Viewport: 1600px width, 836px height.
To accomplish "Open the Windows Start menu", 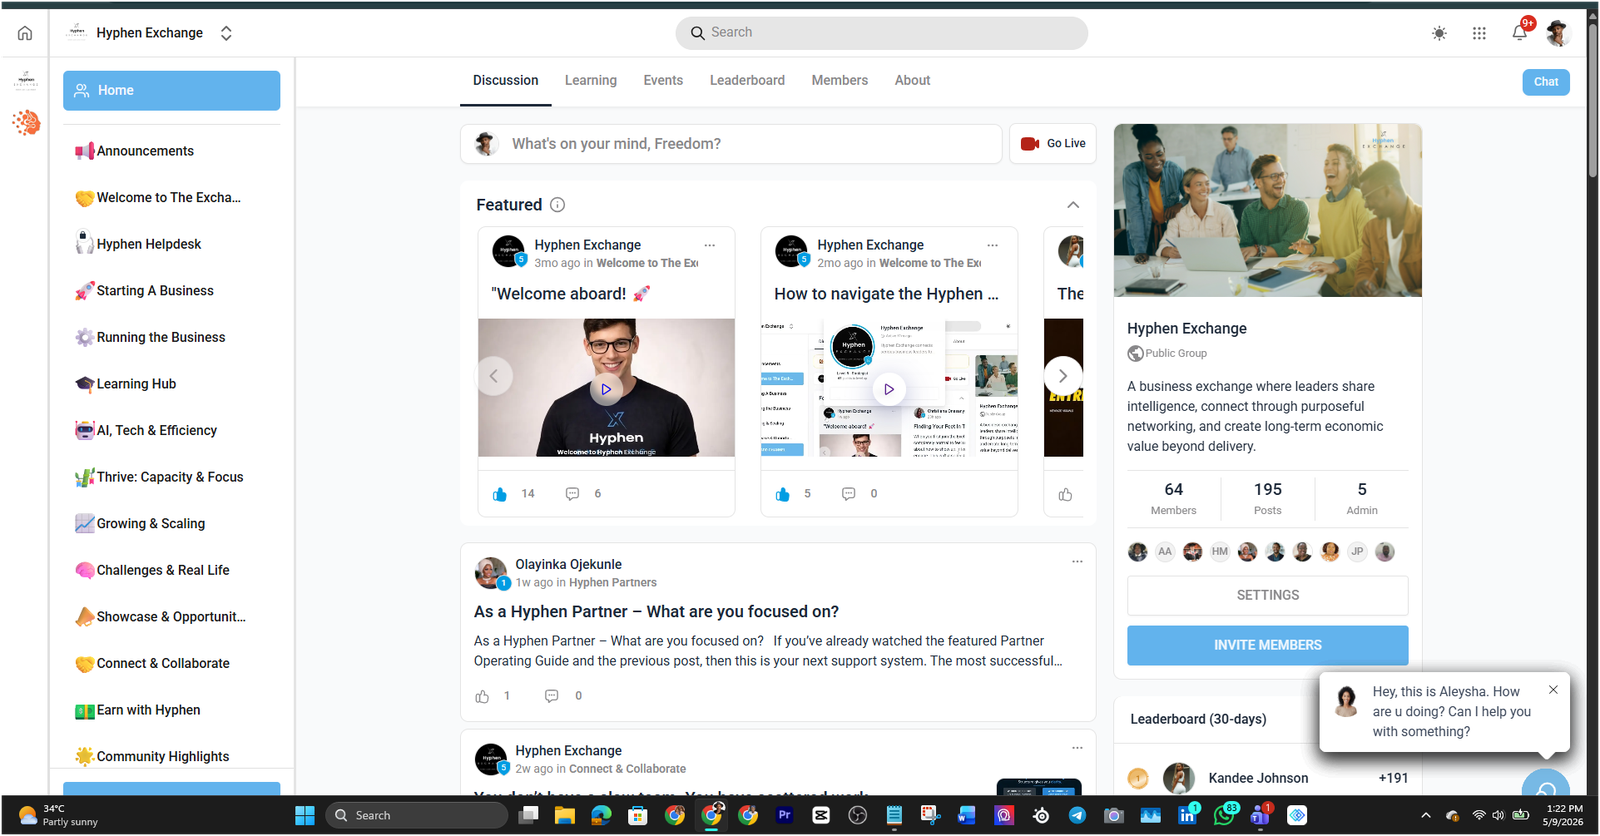I will (x=305, y=816).
